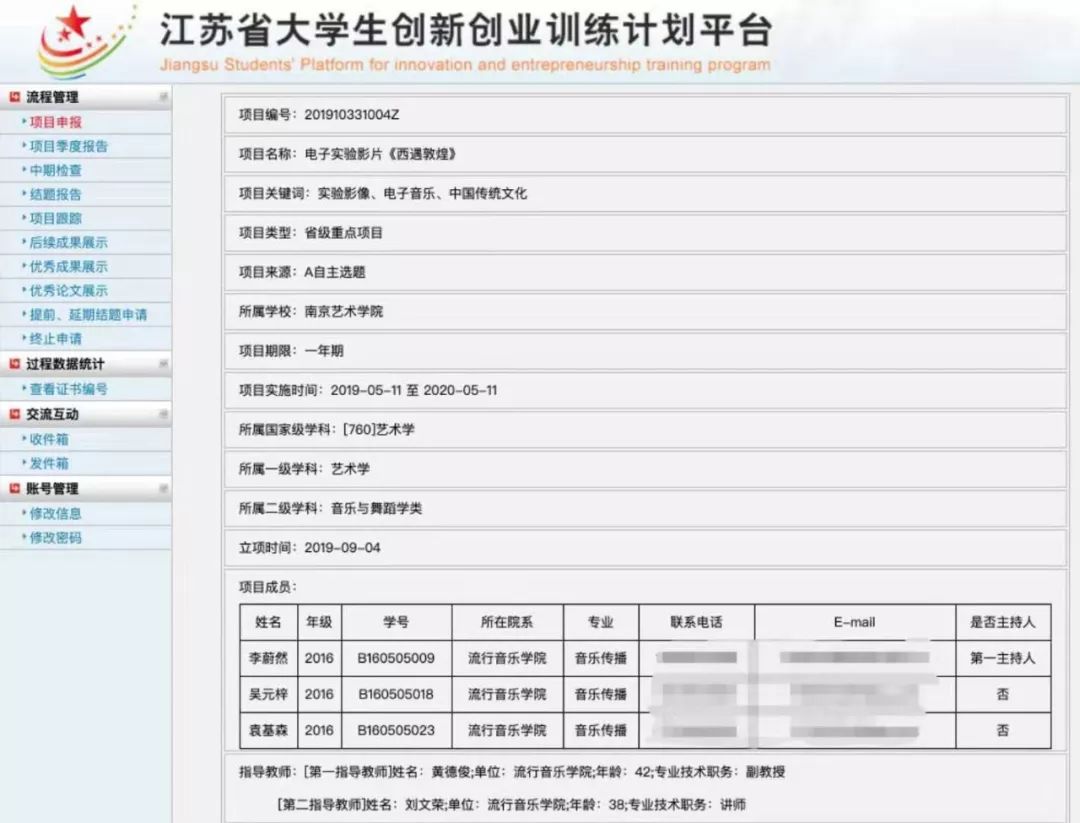This screenshot has width=1080, height=823.
Task: Select 项目跟踪 menu item
Action: [56, 218]
